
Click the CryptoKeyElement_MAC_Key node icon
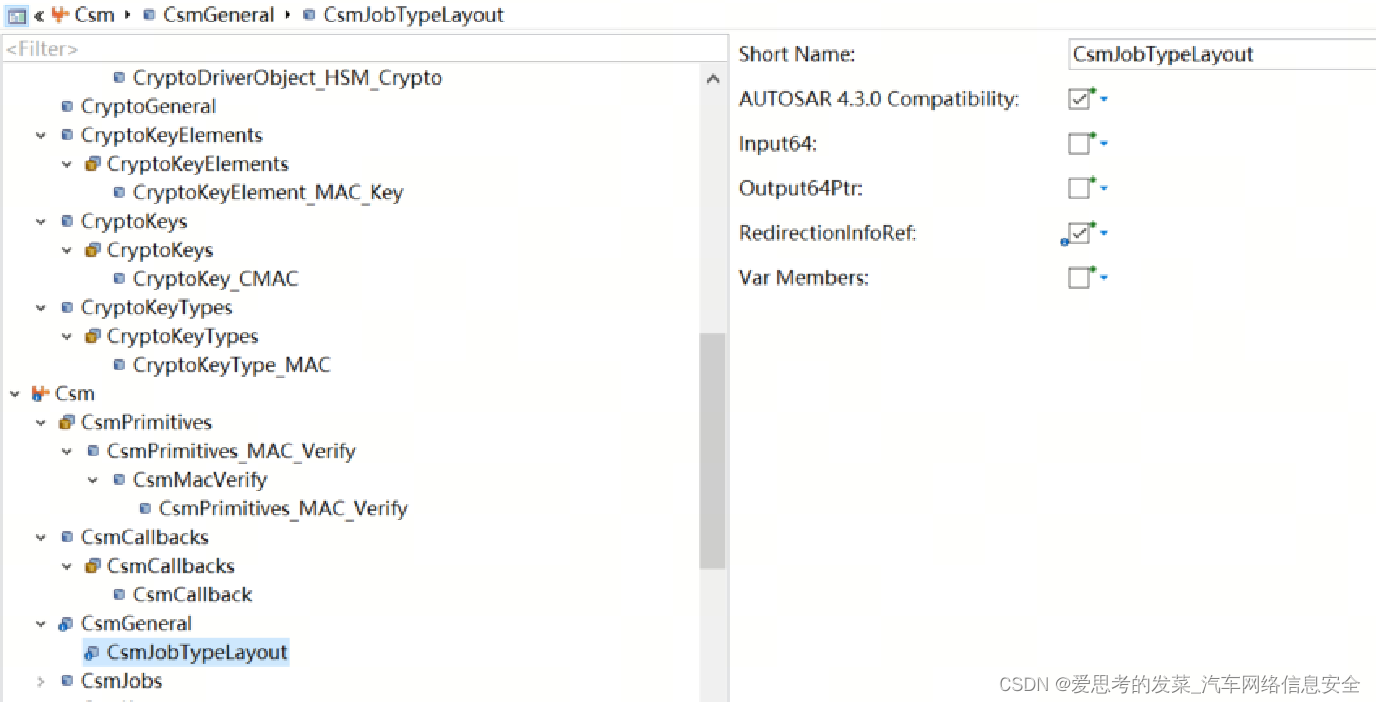click(119, 193)
